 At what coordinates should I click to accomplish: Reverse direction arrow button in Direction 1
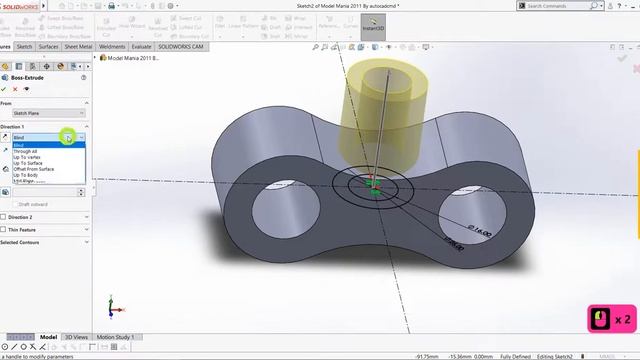coord(5,138)
